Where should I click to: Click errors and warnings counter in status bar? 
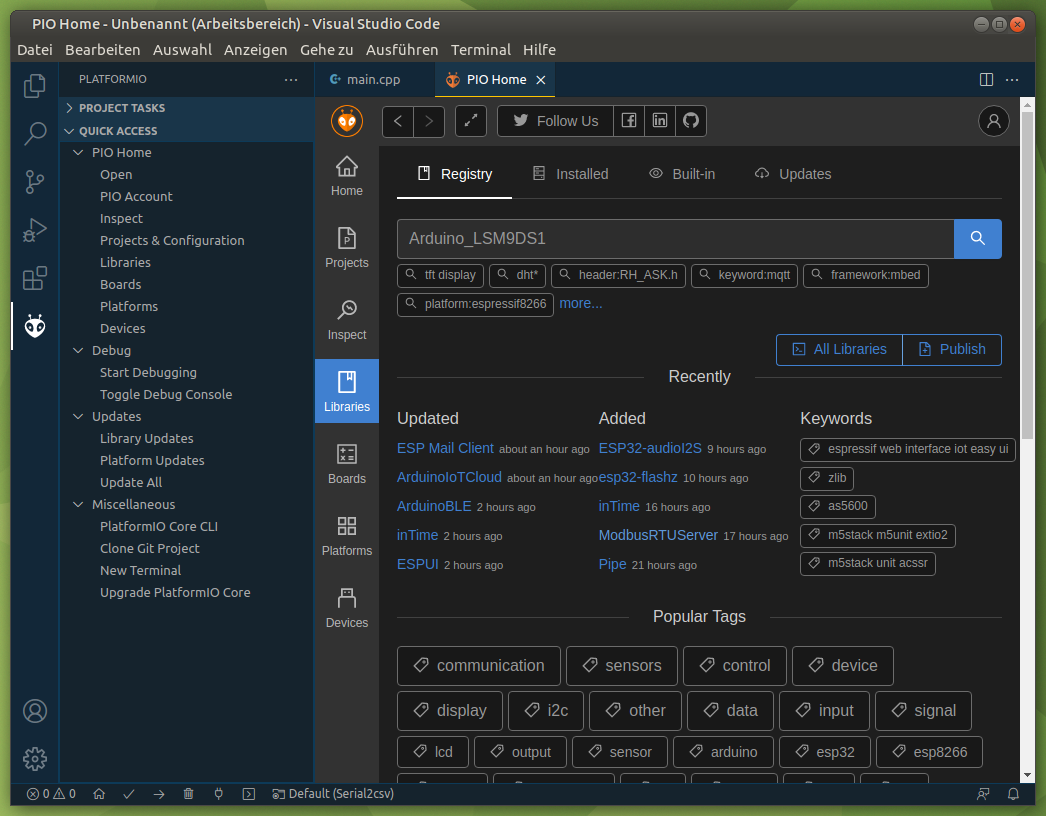point(51,794)
